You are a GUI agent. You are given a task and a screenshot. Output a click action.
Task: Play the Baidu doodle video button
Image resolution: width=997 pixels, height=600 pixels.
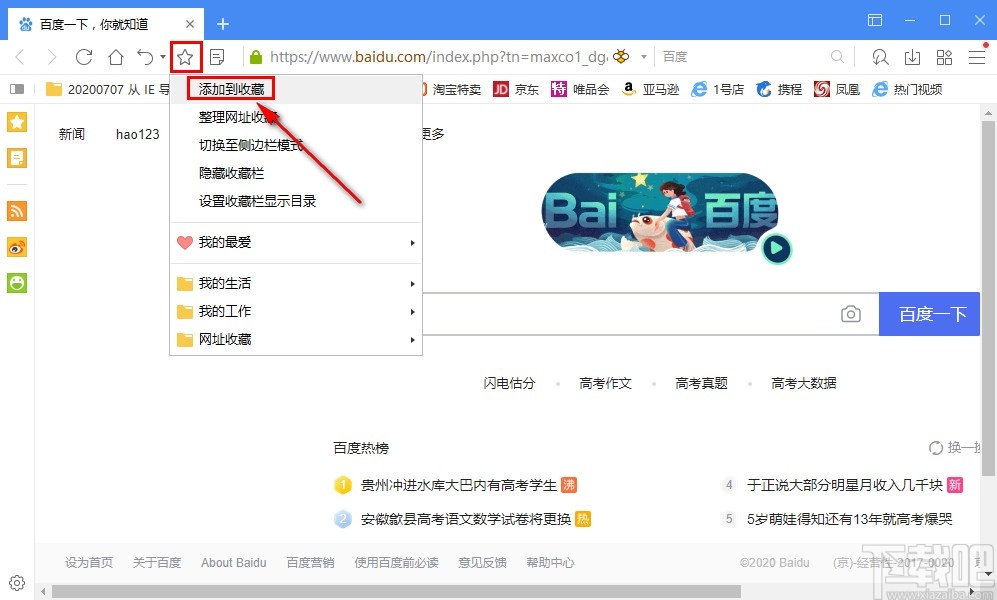click(776, 249)
